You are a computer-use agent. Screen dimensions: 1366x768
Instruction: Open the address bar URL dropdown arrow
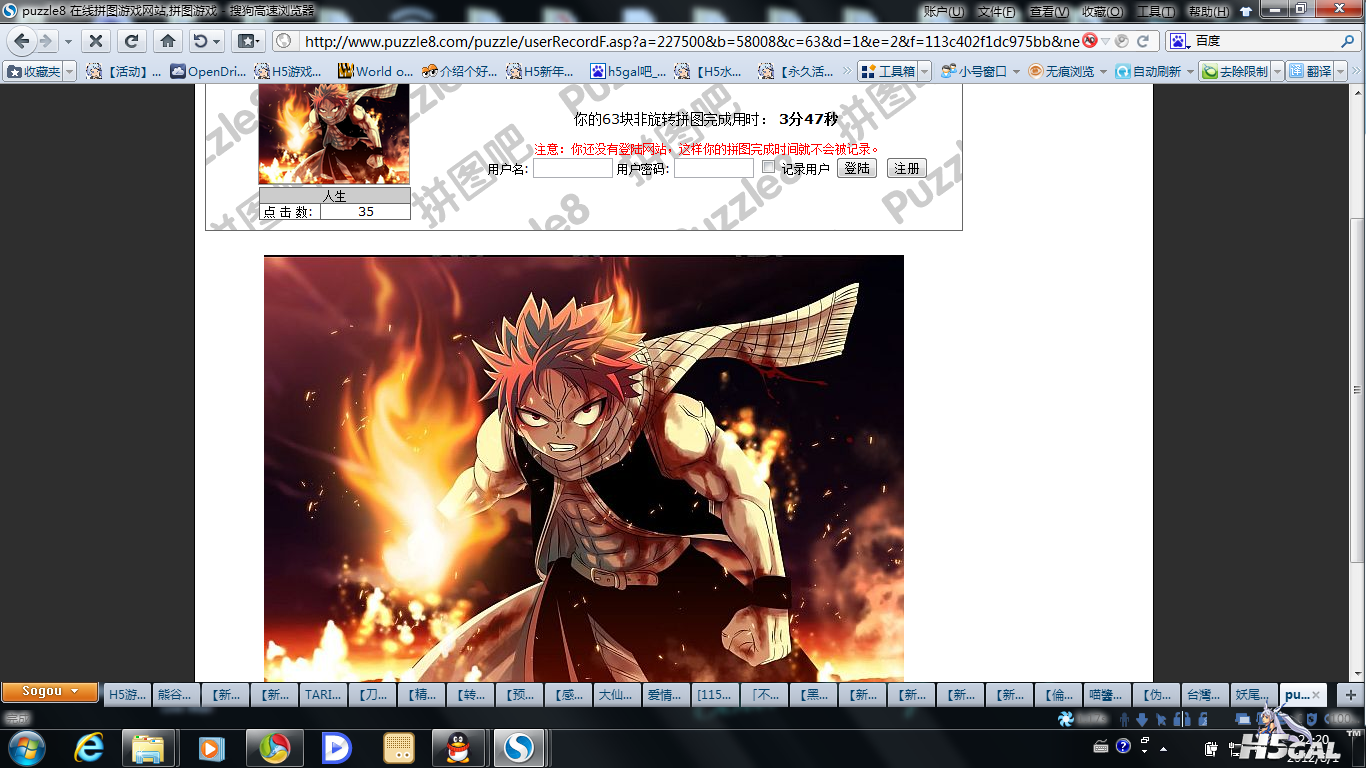click(1106, 41)
